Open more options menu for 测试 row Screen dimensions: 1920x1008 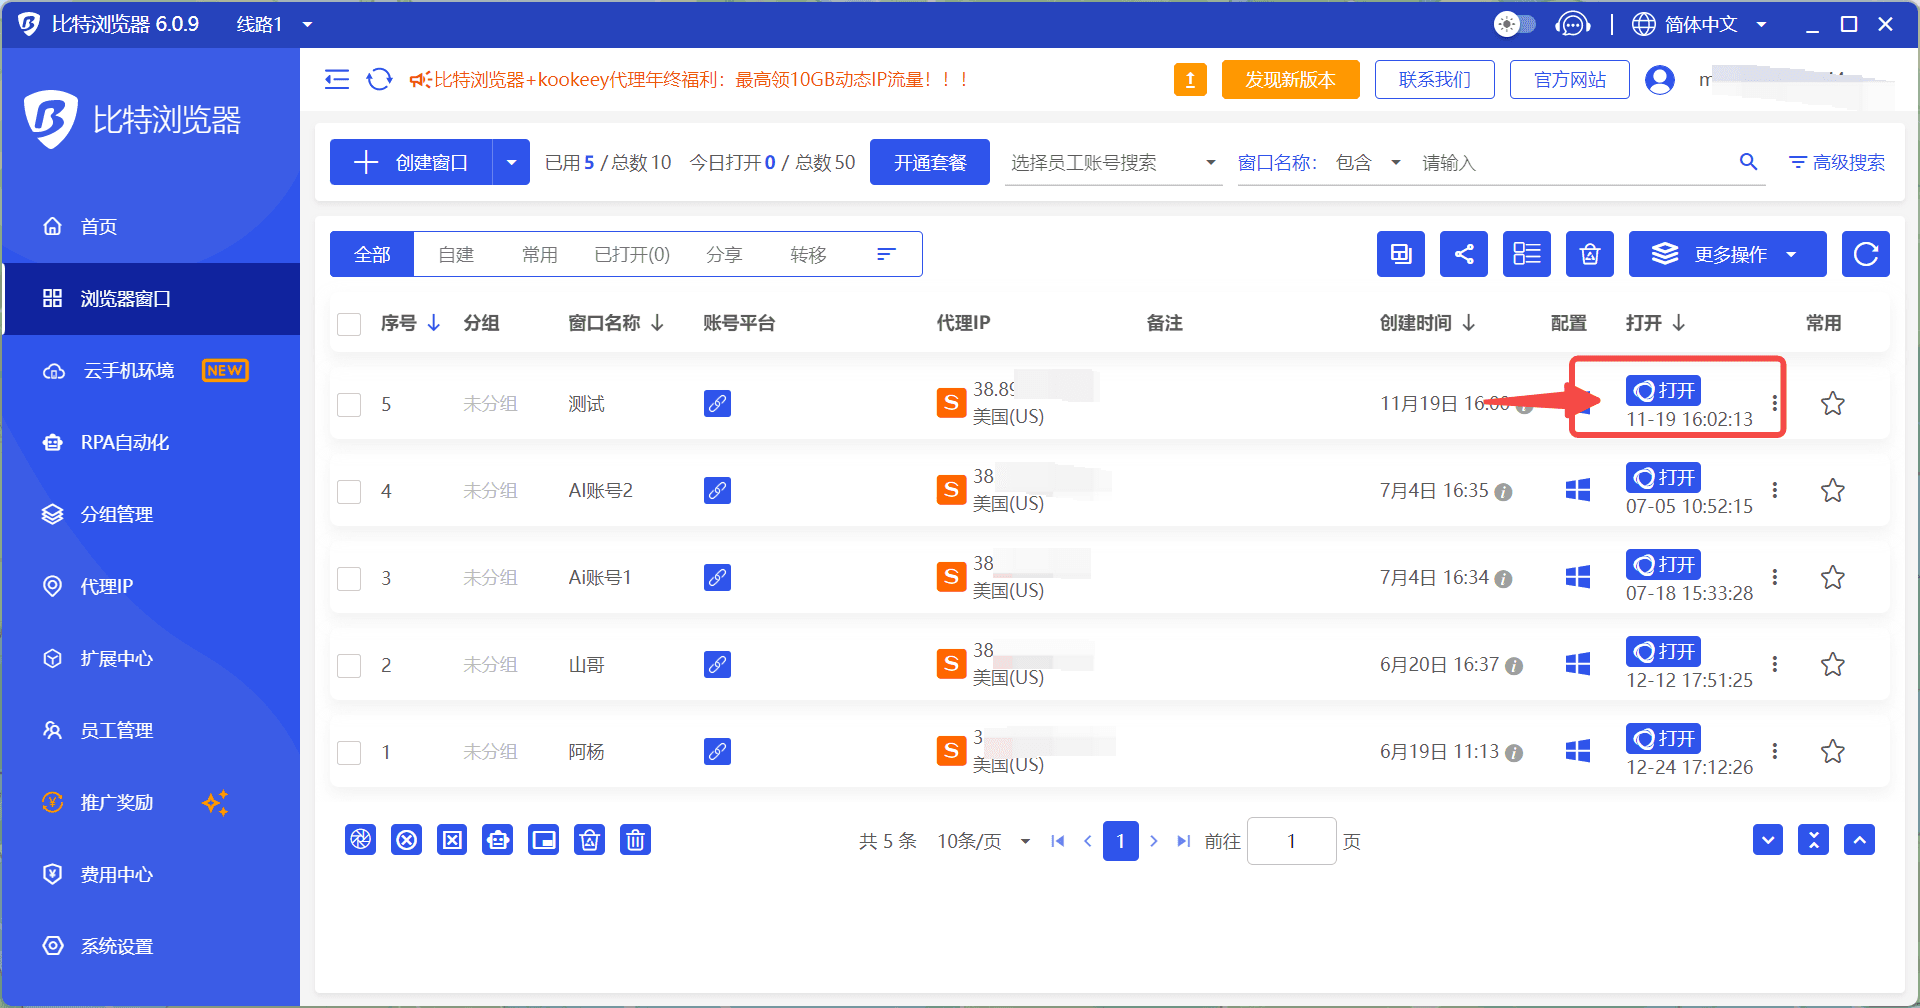[1775, 403]
